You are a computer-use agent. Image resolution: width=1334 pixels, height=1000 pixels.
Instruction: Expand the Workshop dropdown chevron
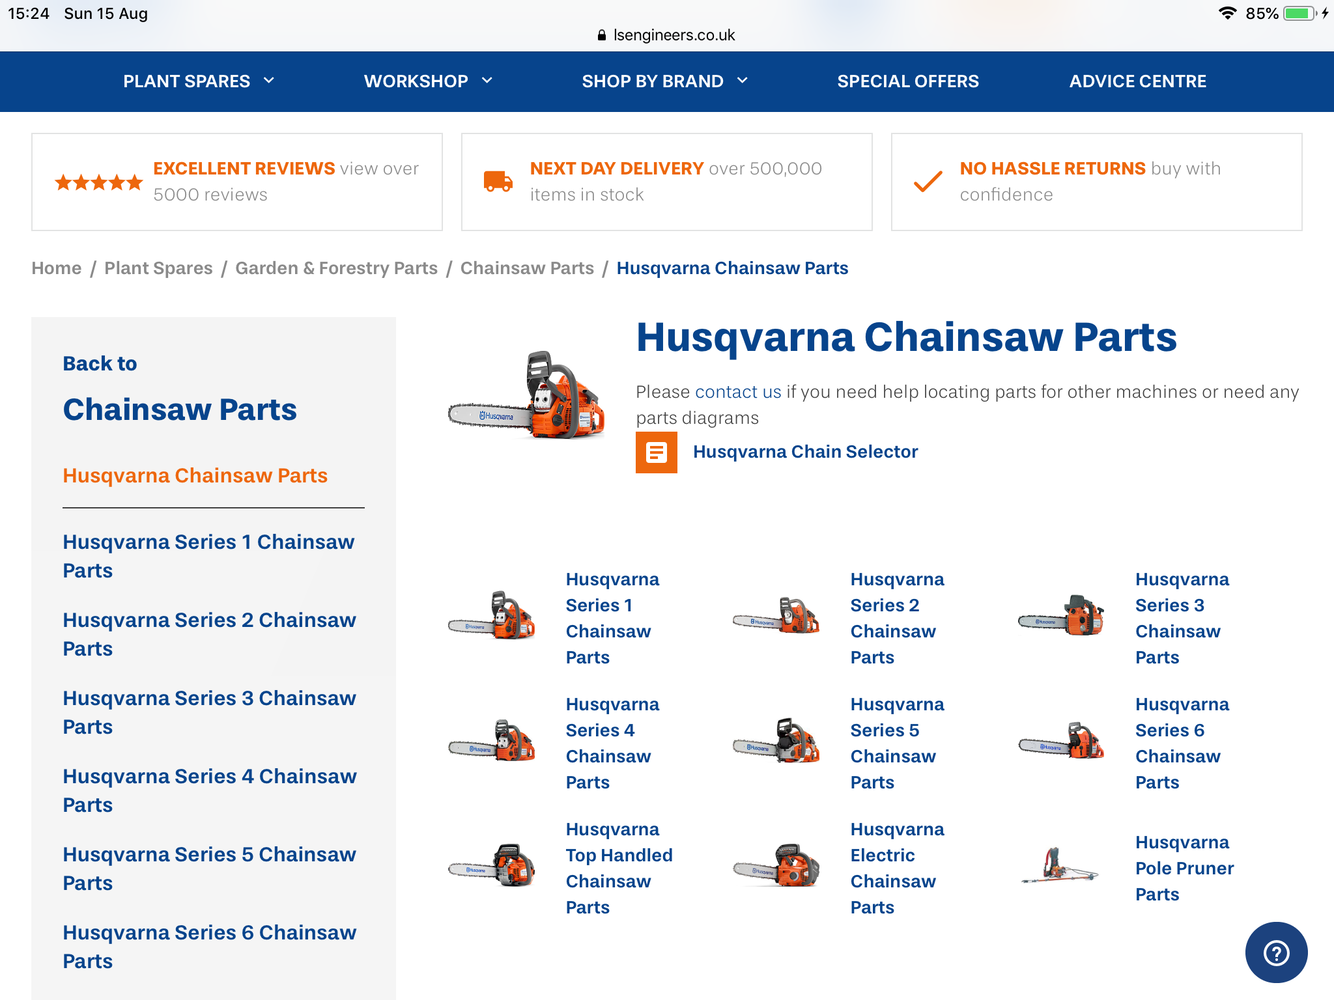click(x=487, y=81)
